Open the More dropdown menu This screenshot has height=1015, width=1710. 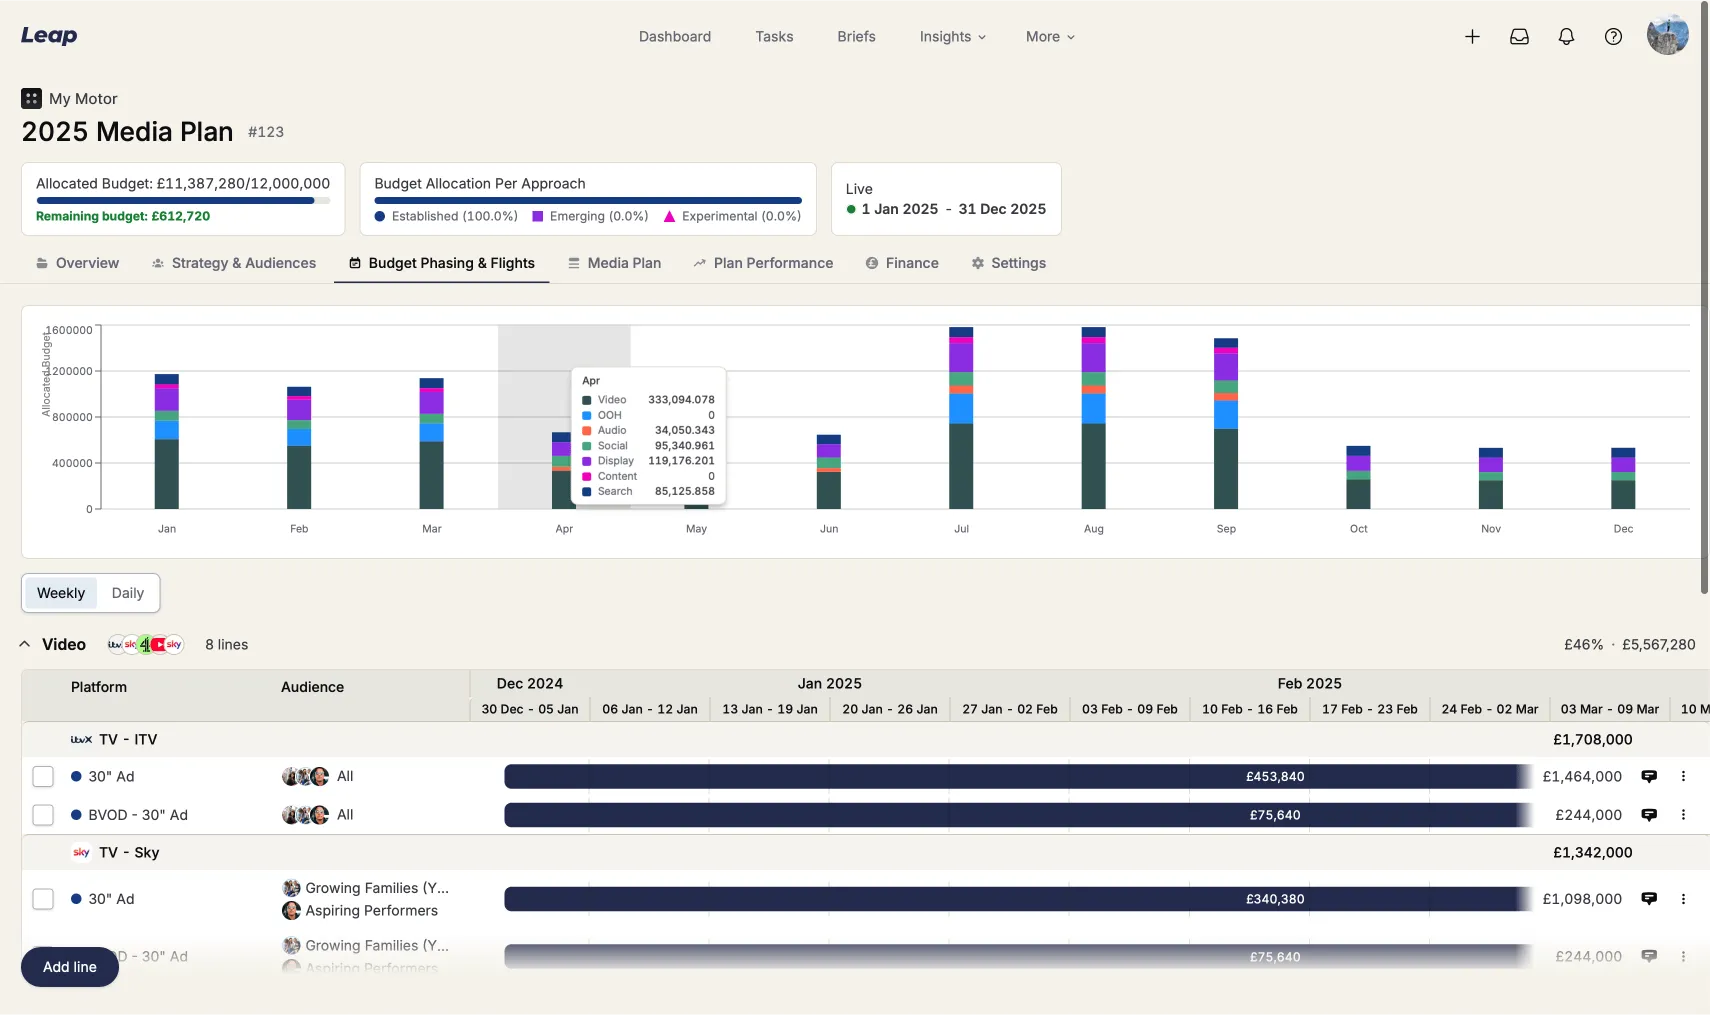(1050, 37)
